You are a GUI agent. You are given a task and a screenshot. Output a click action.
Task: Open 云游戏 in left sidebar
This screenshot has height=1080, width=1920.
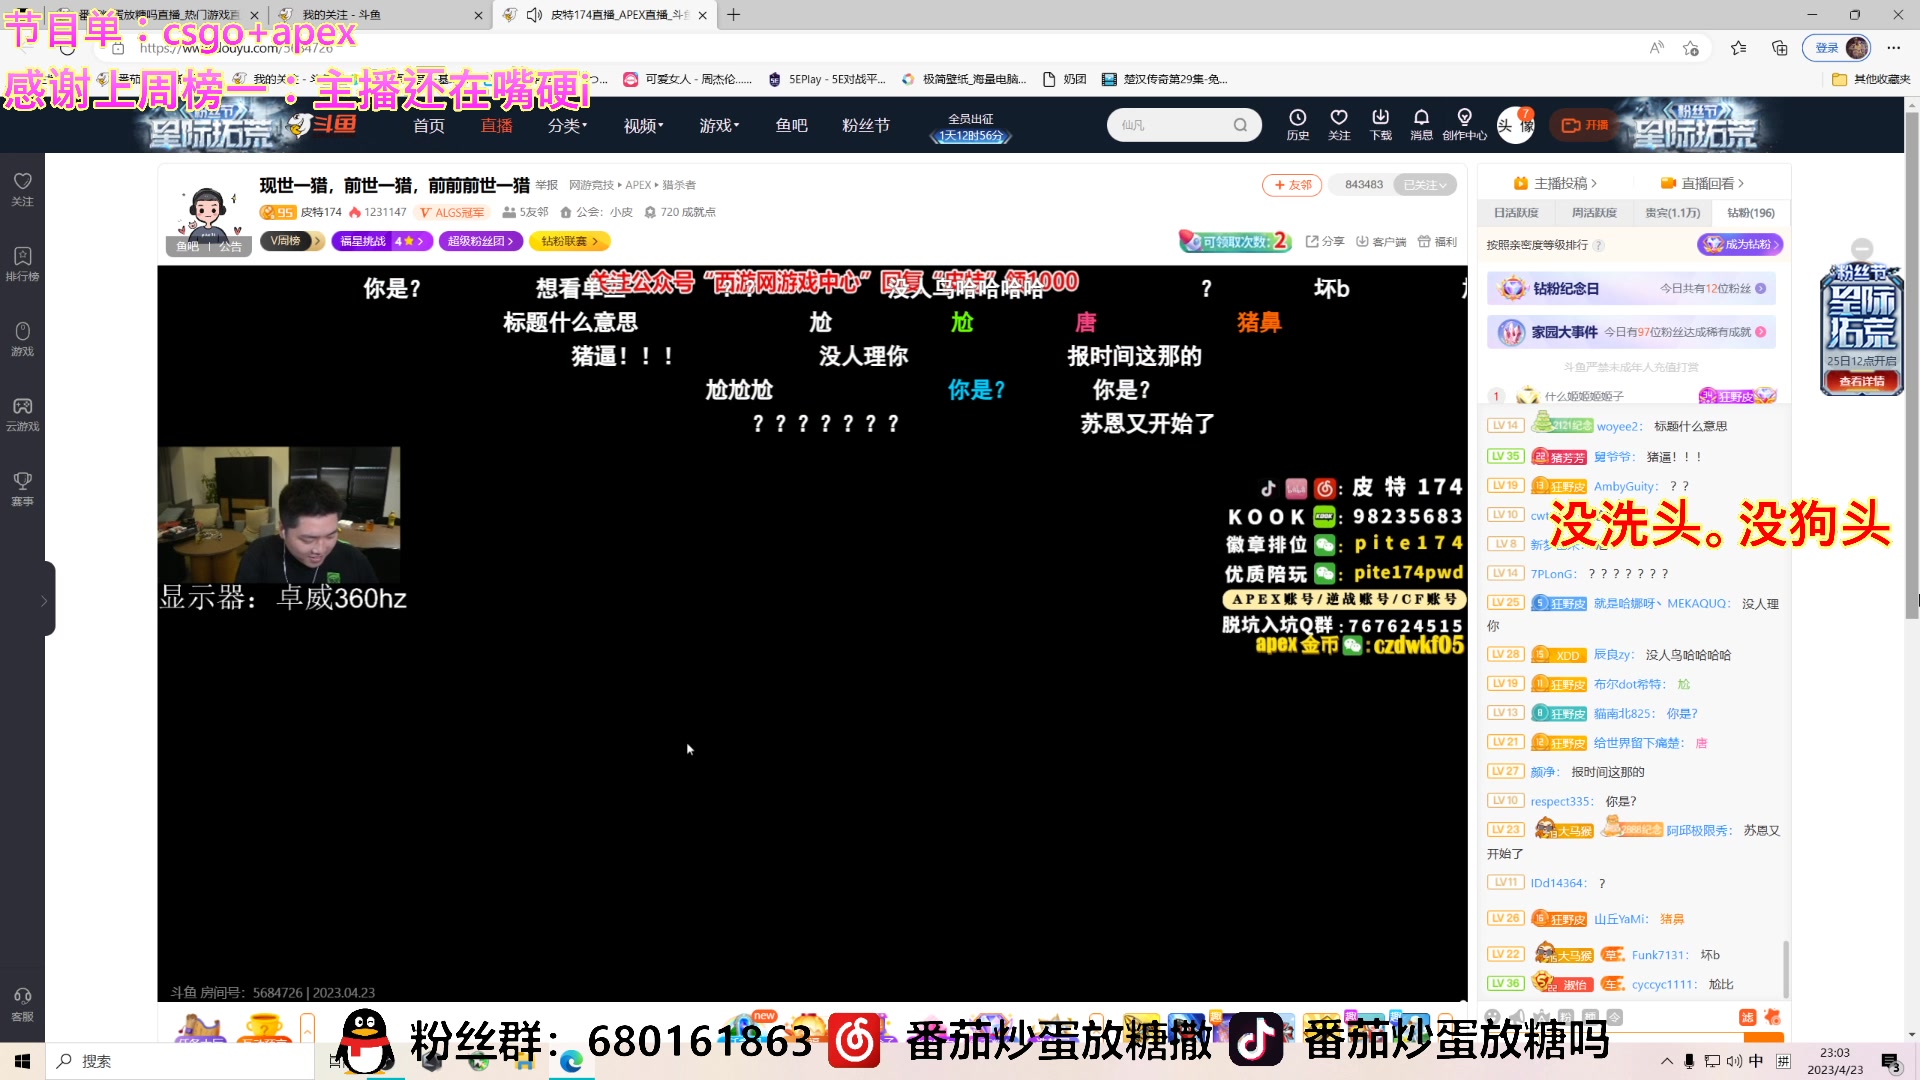22,414
